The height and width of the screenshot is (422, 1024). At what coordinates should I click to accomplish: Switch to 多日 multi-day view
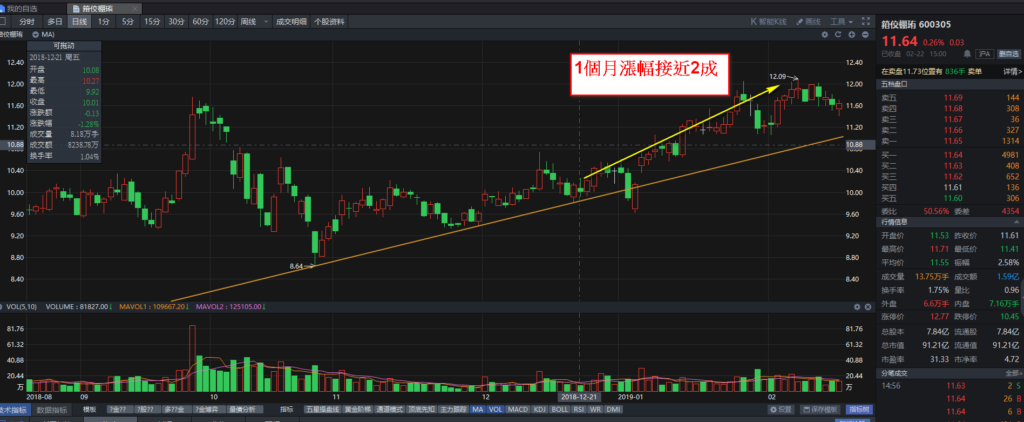tap(55, 22)
